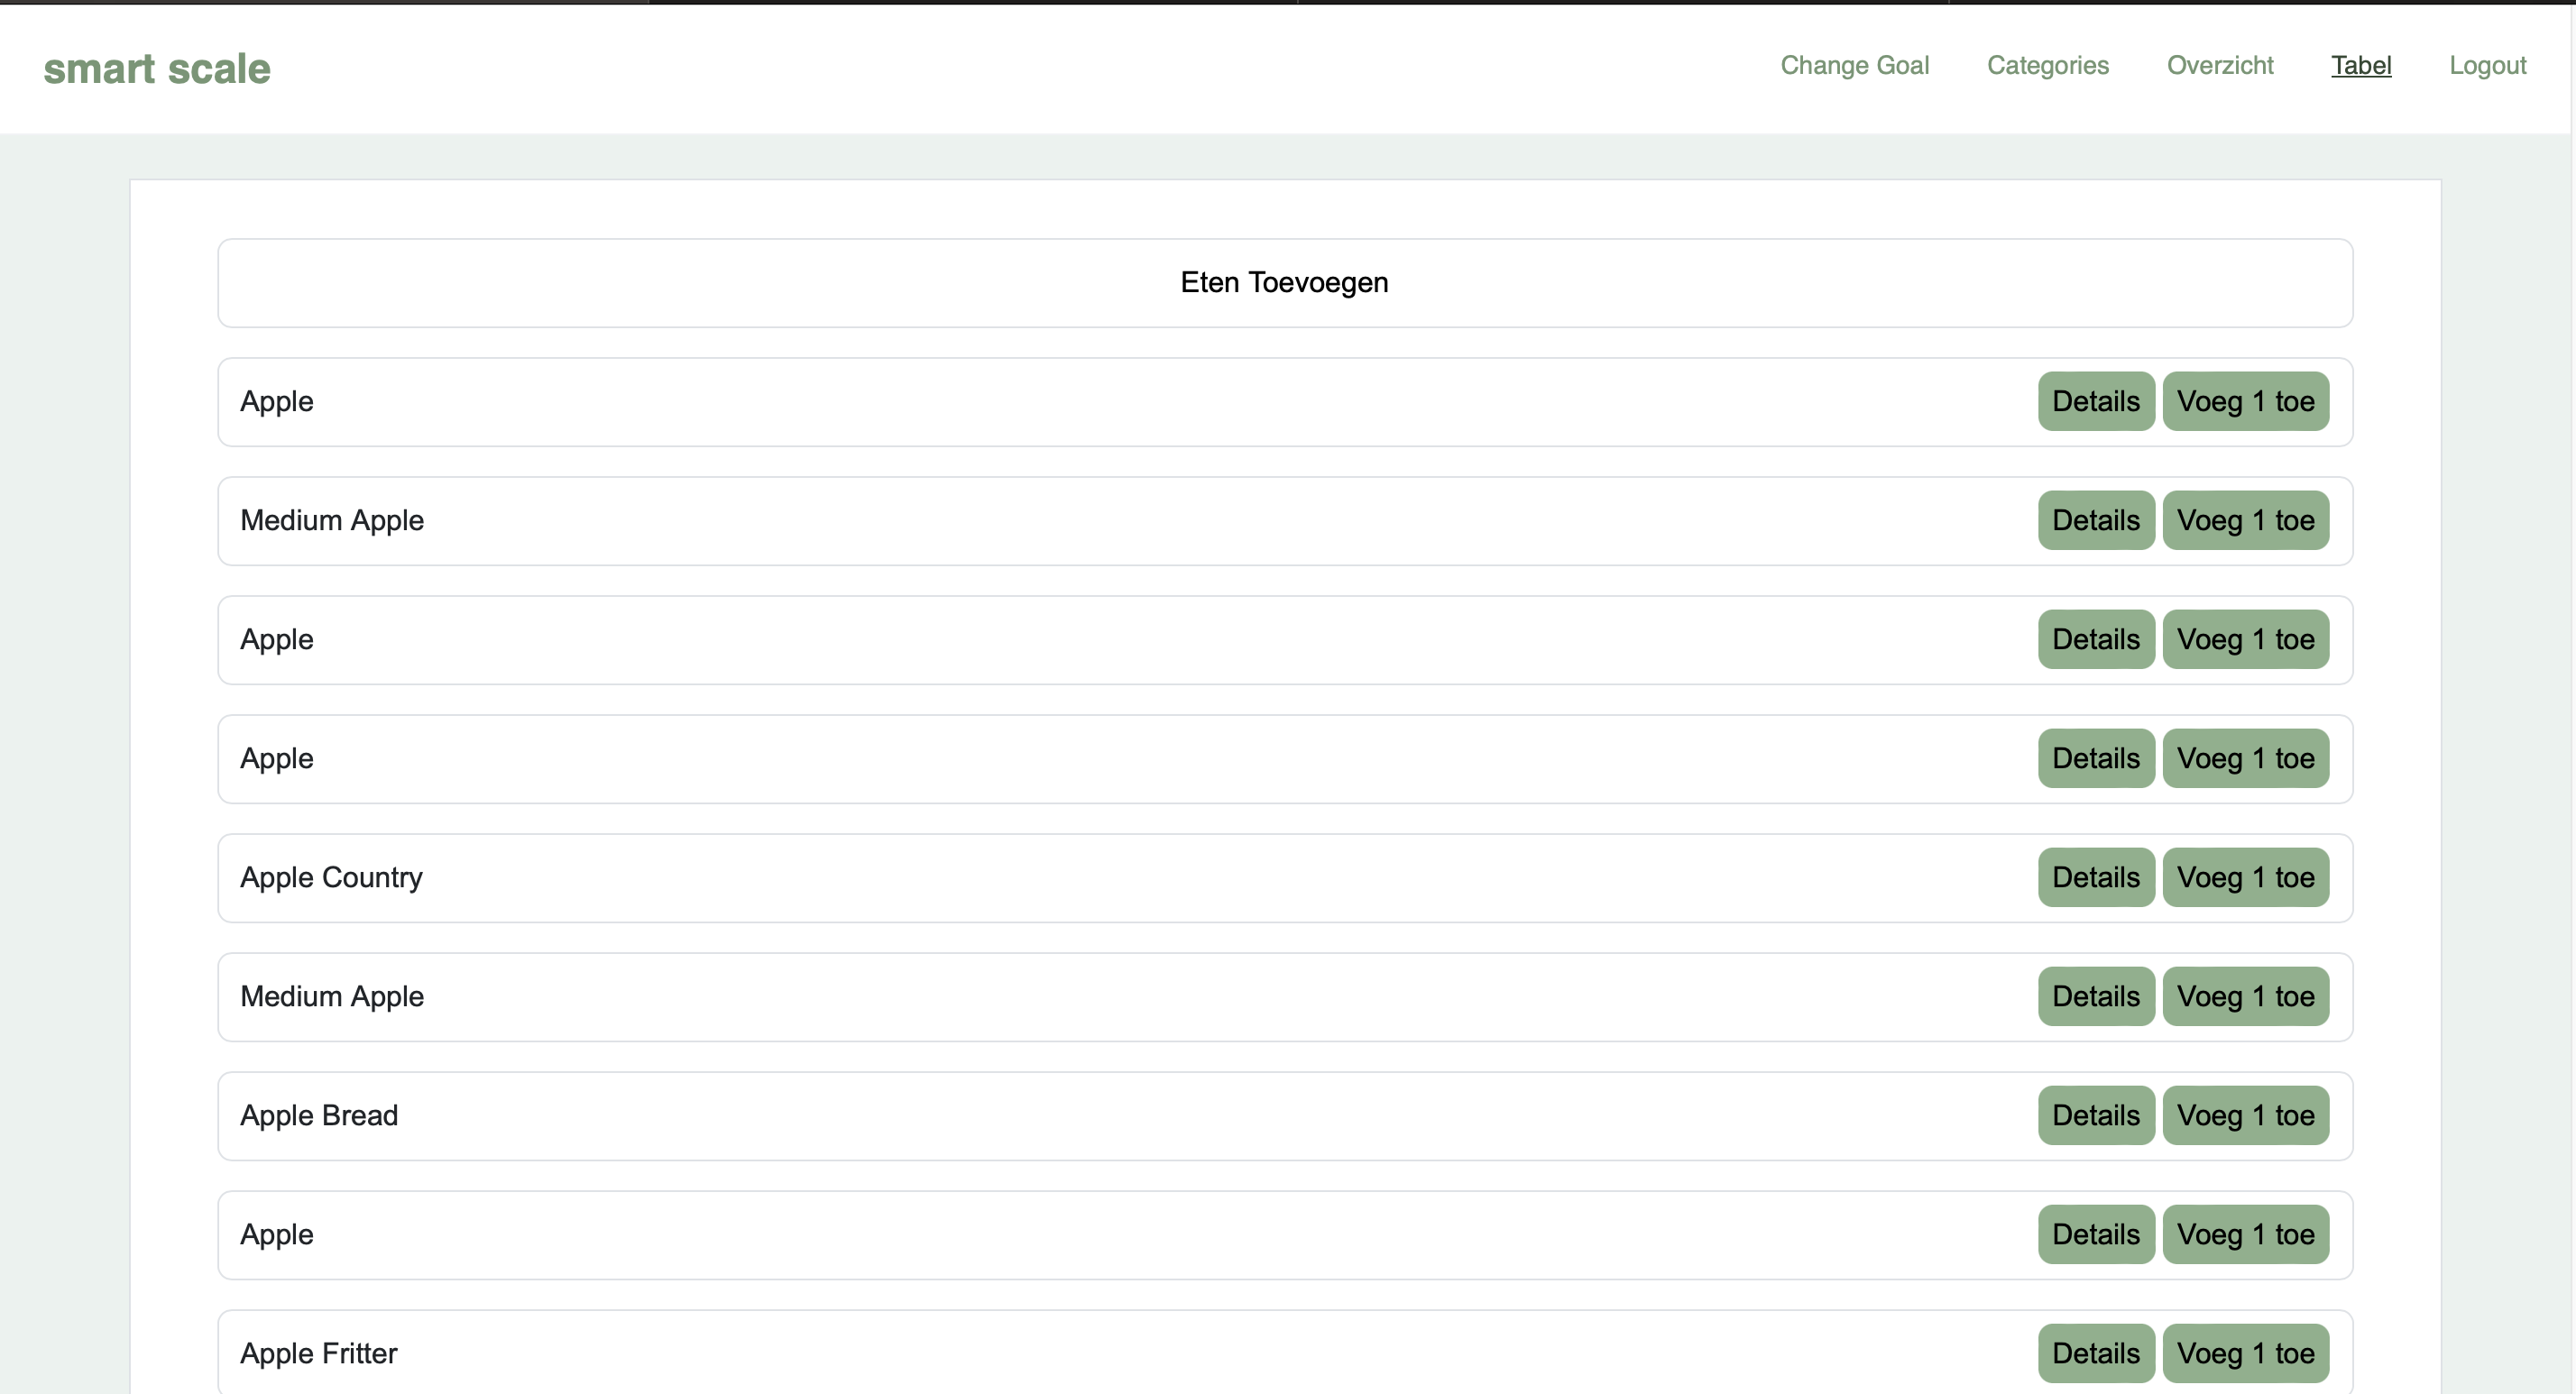The width and height of the screenshot is (2576, 1394).
Task: Click Details button for Apple Country
Action: pos(2095,877)
